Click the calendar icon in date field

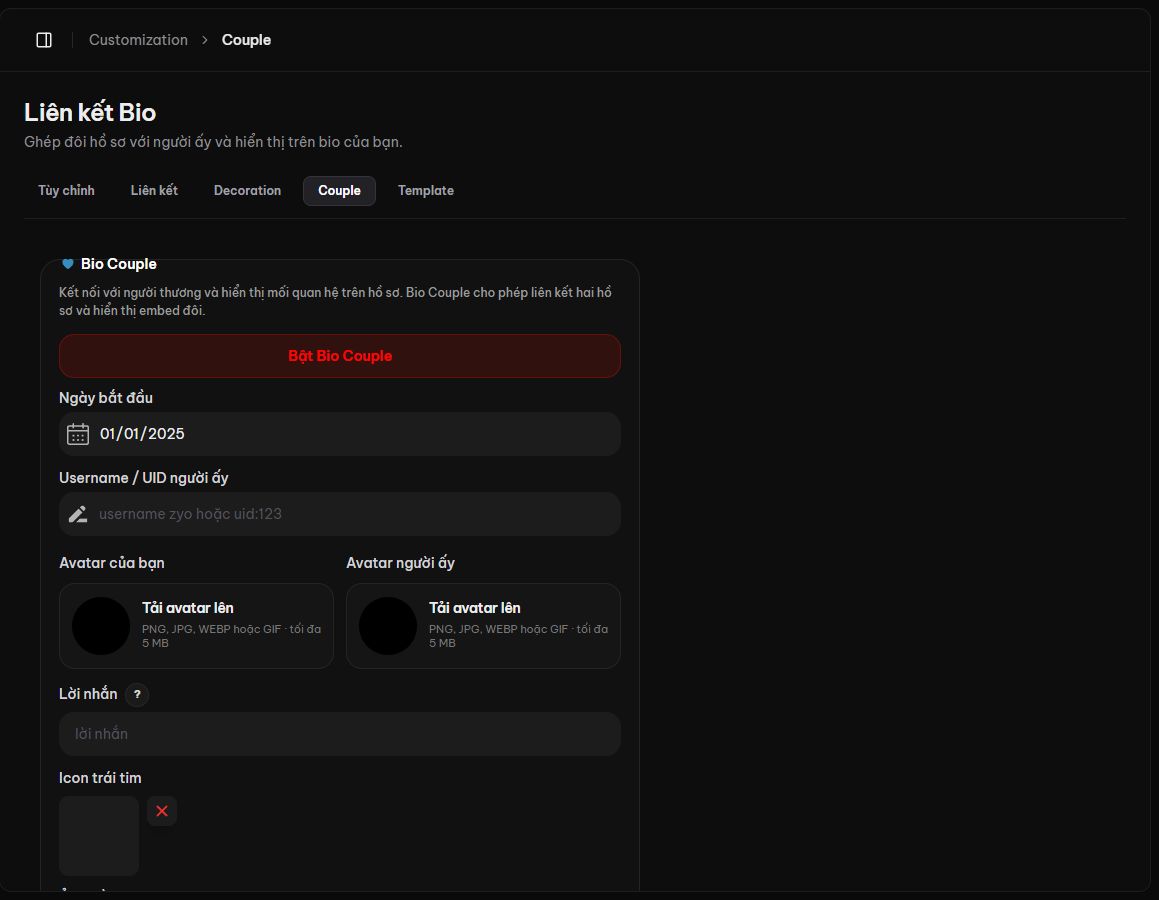(78, 434)
